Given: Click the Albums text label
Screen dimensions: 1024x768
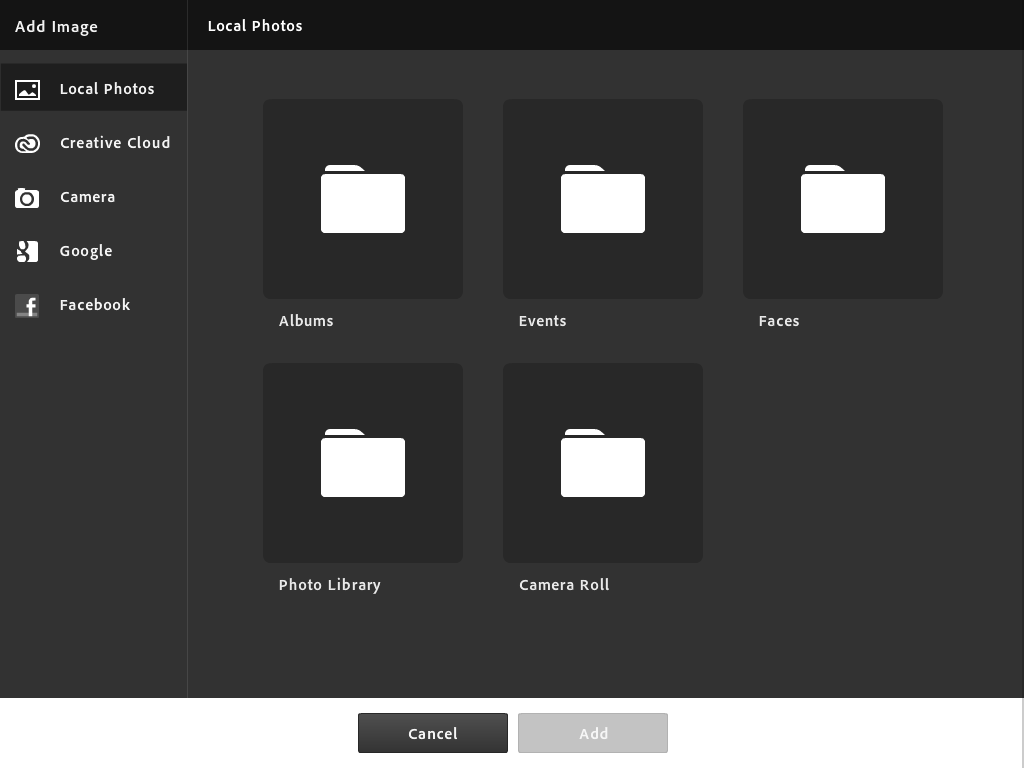Looking at the screenshot, I should click(306, 321).
